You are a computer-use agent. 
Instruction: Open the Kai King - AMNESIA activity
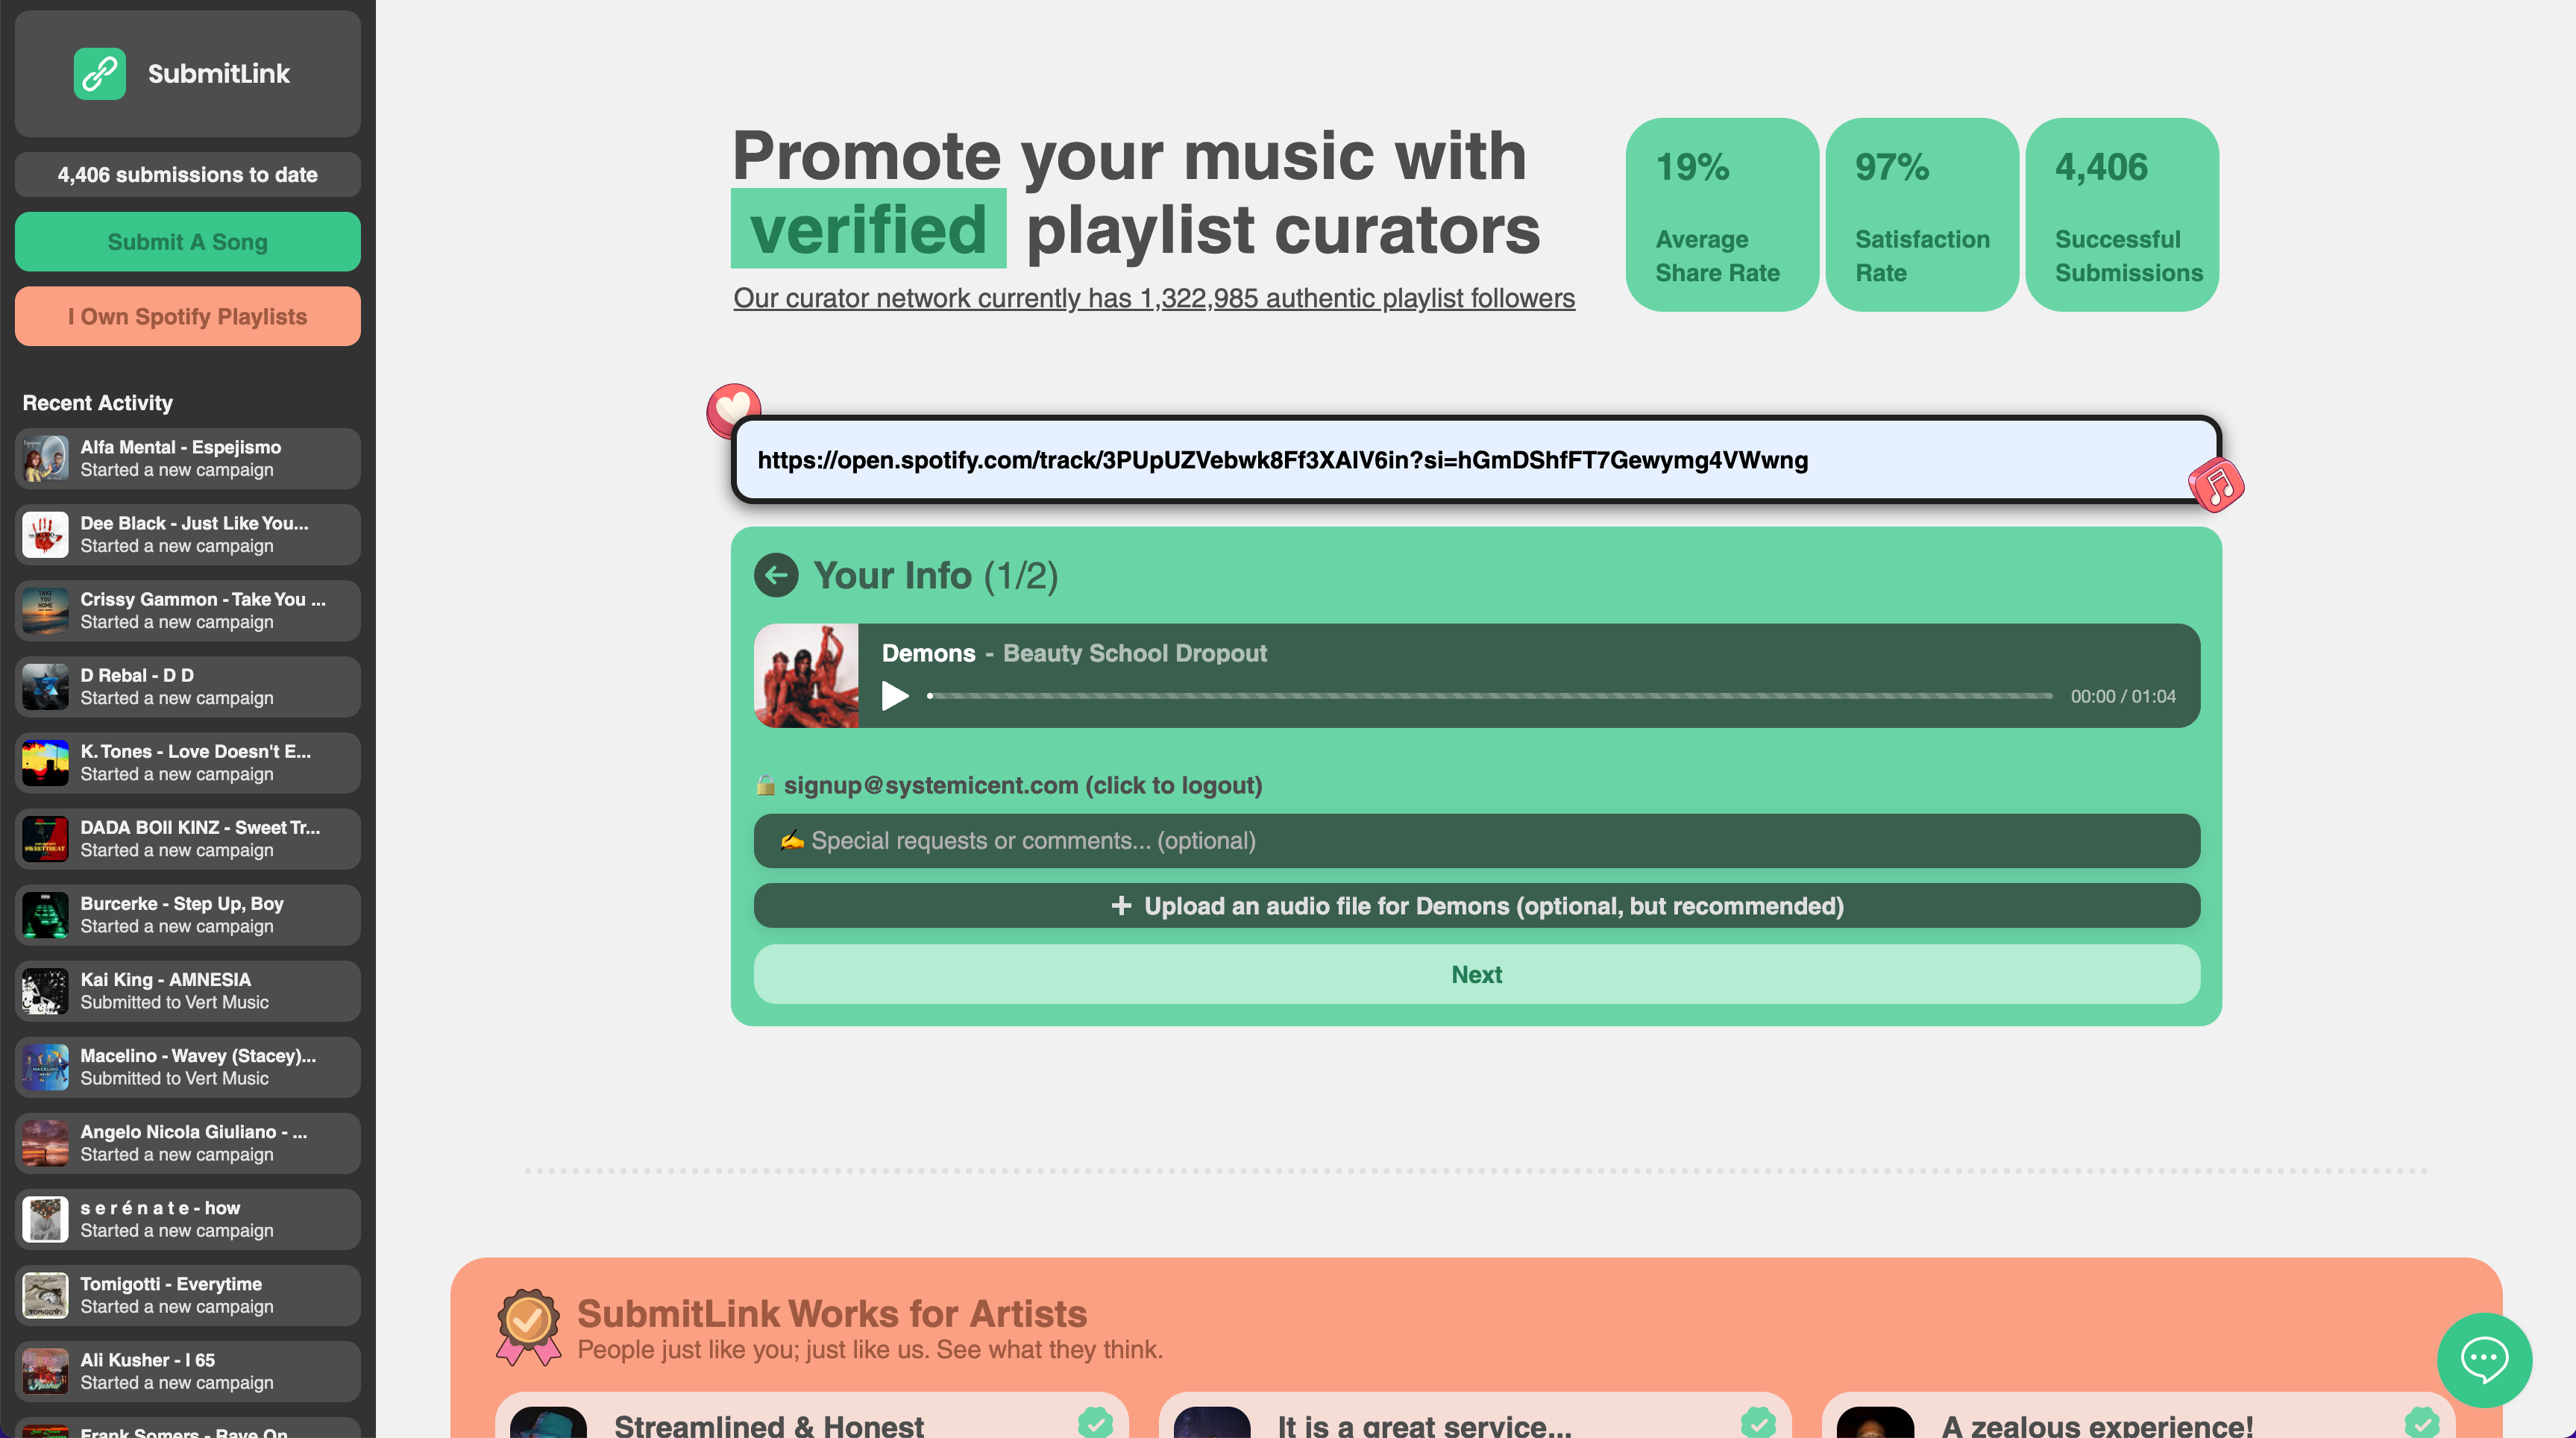click(x=188, y=991)
